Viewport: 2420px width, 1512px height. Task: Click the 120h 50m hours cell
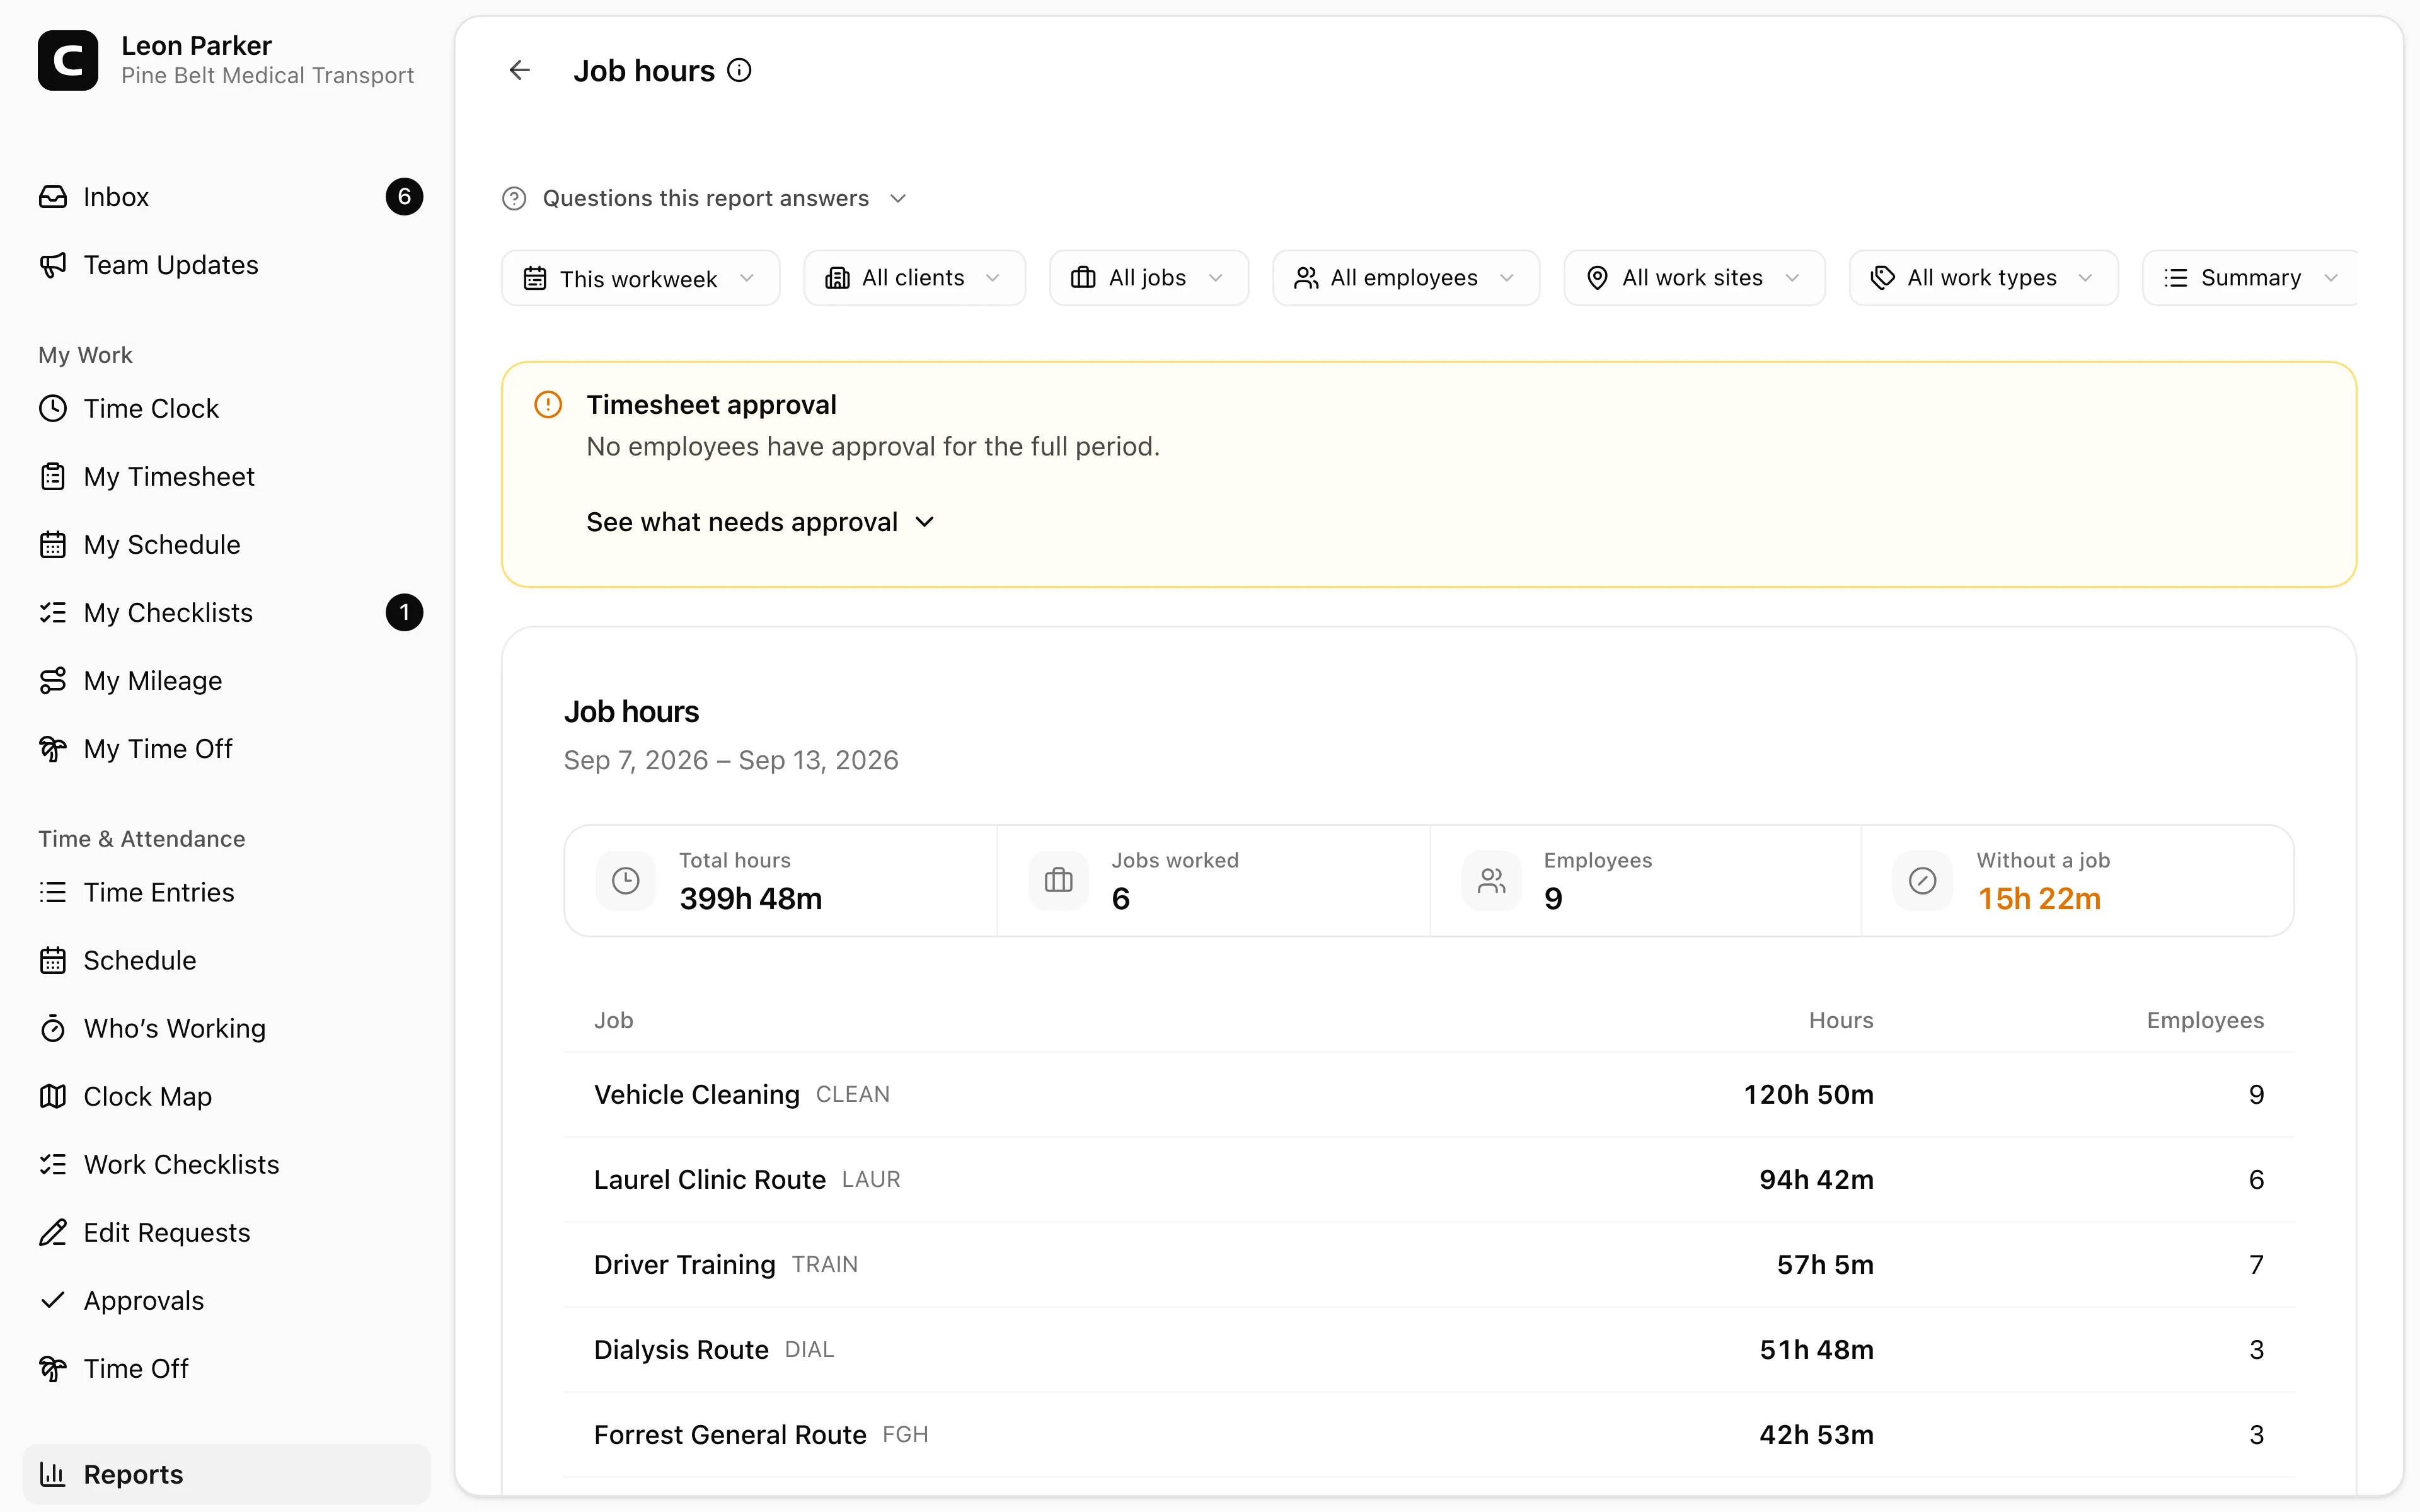coord(1808,1095)
